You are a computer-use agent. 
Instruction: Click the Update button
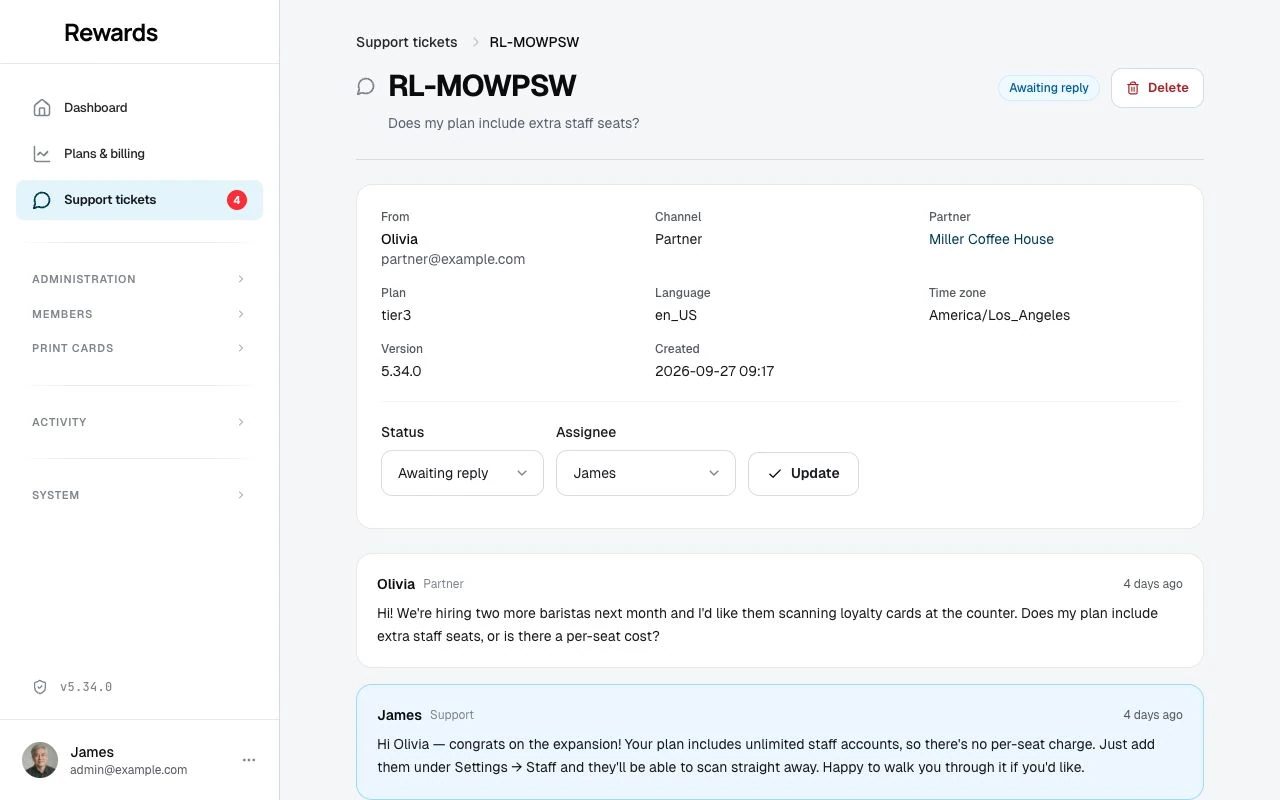pyautogui.click(x=803, y=473)
